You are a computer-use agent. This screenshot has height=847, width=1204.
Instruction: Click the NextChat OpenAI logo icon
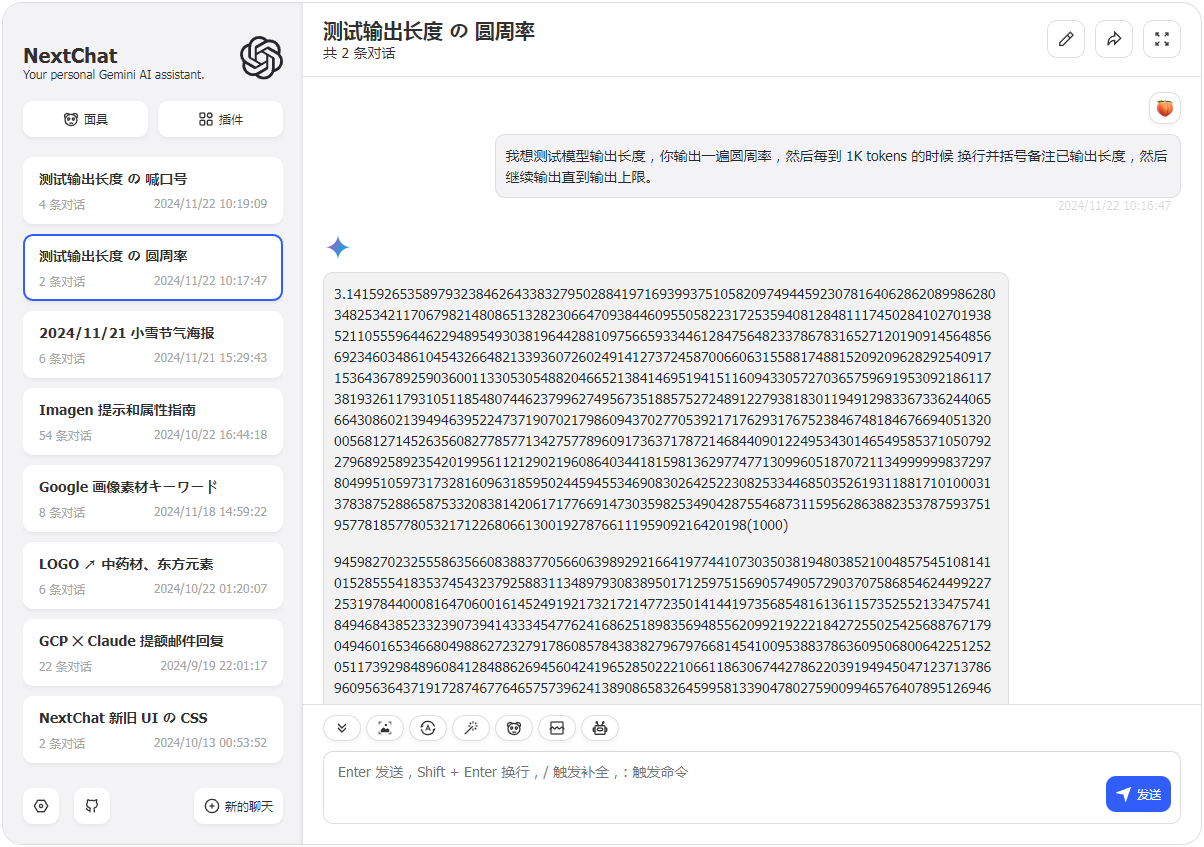tap(262, 58)
